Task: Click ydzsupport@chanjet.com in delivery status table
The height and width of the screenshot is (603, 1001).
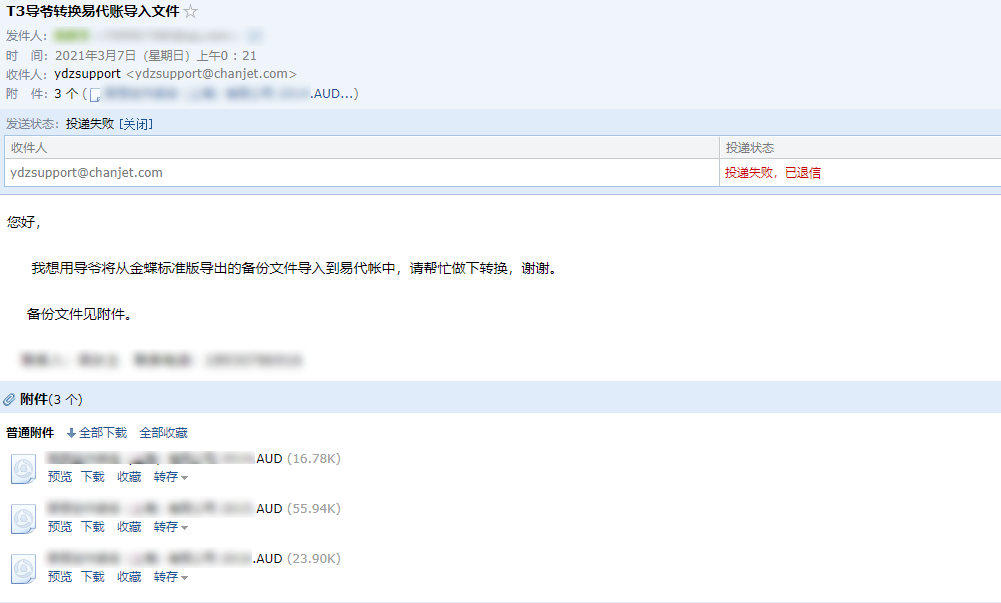Action: pyautogui.click(x=86, y=172)
